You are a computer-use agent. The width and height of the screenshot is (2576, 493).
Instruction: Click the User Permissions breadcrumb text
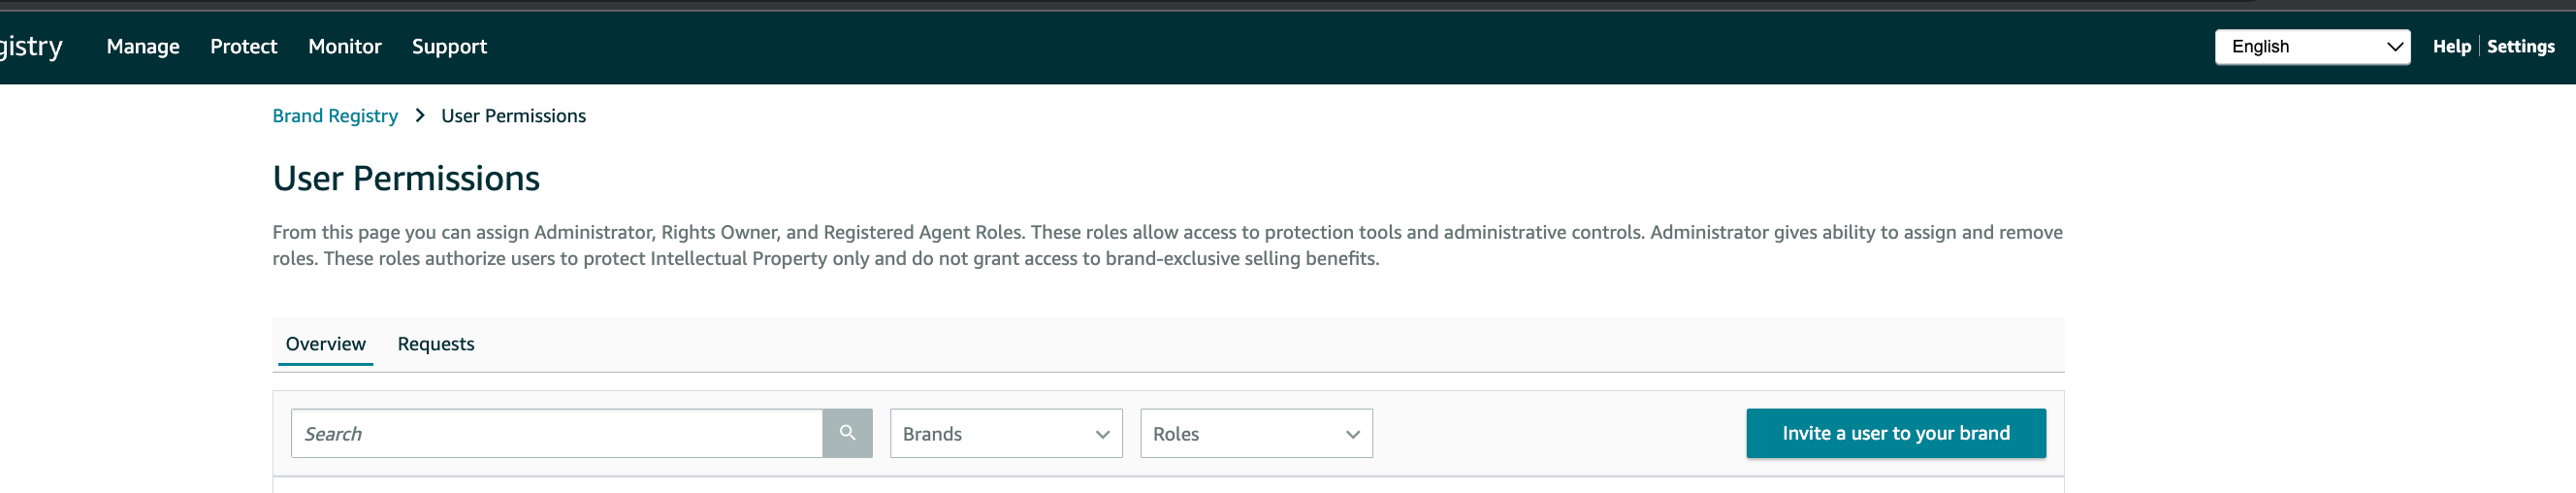pos(513,116)
